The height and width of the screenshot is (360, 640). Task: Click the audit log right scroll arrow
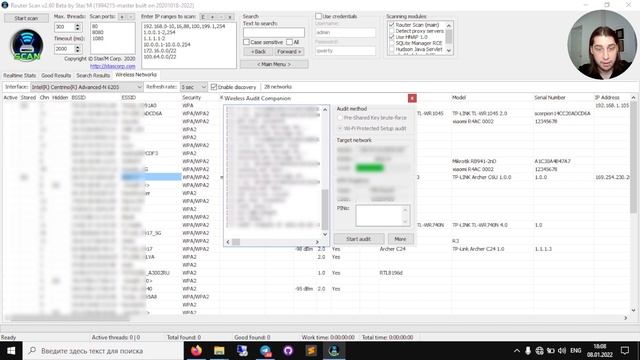point(317,242)
